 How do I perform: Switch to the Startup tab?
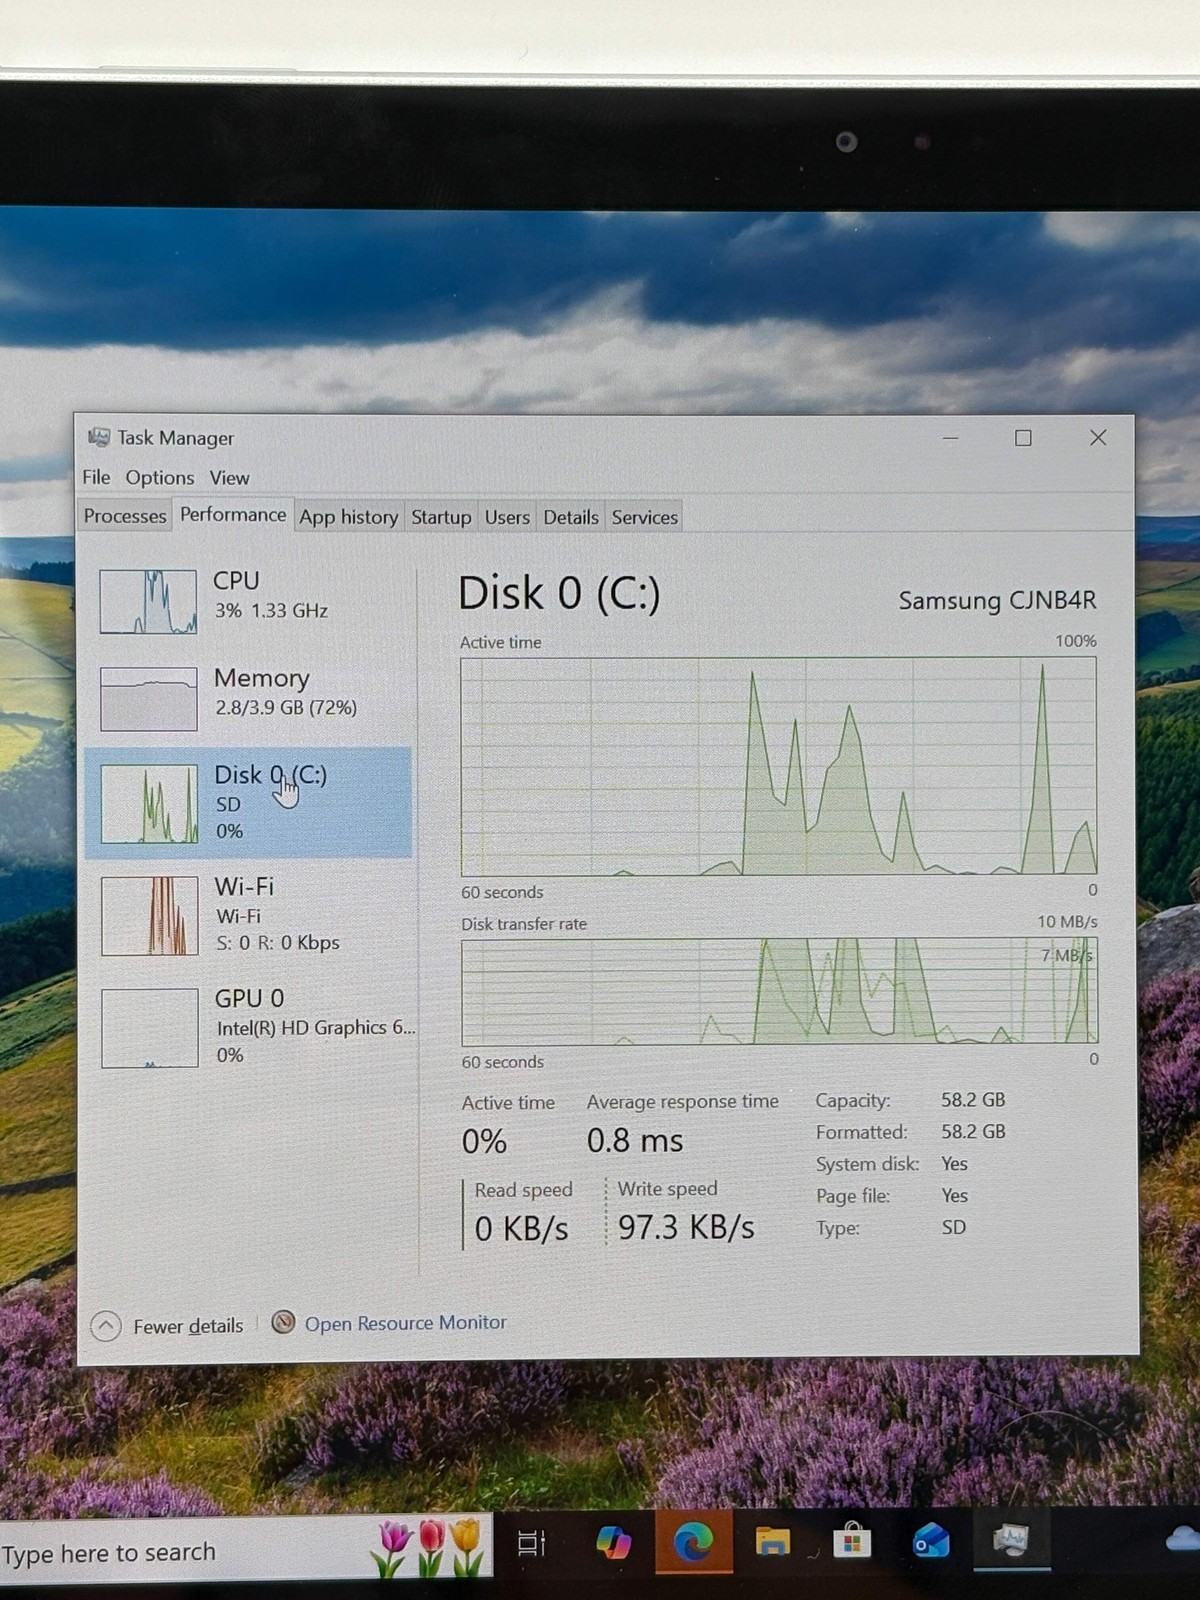click(x=441, y=517)
